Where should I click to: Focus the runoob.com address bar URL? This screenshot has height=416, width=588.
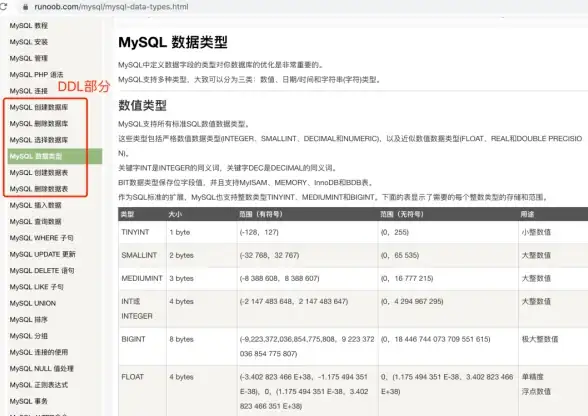[111, 7]
